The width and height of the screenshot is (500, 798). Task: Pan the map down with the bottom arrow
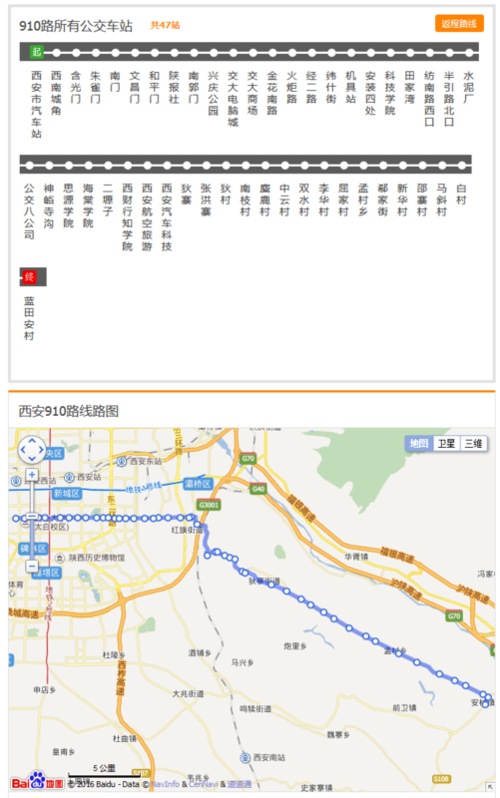pos(32,459)
